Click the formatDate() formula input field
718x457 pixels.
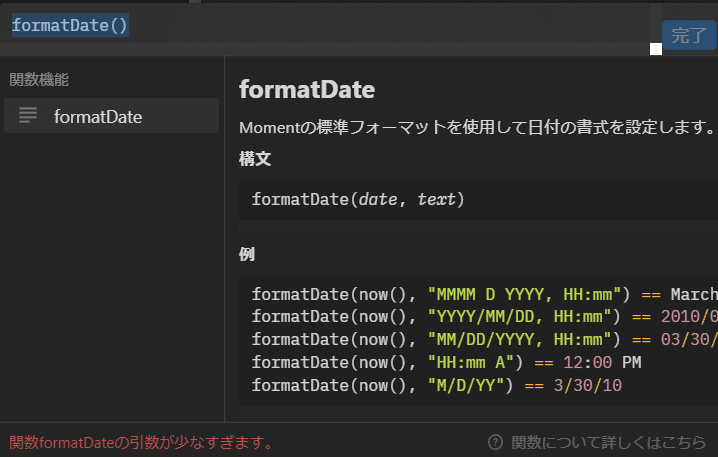tap(325, 25)
